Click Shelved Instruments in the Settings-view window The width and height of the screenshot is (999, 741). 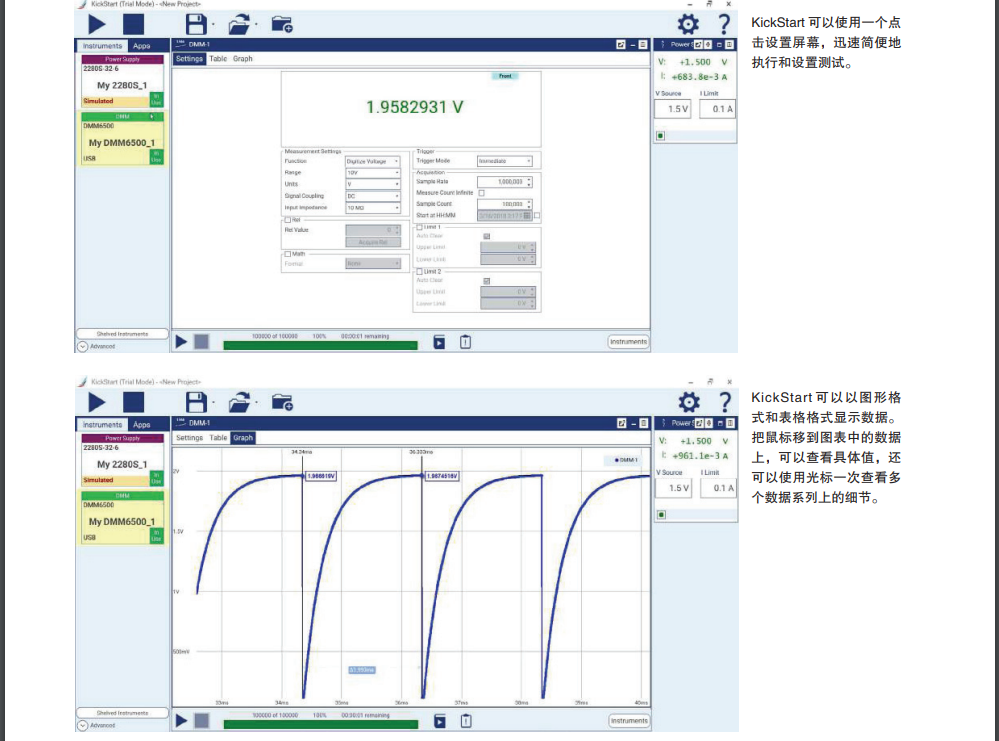(x=122, y=334)
